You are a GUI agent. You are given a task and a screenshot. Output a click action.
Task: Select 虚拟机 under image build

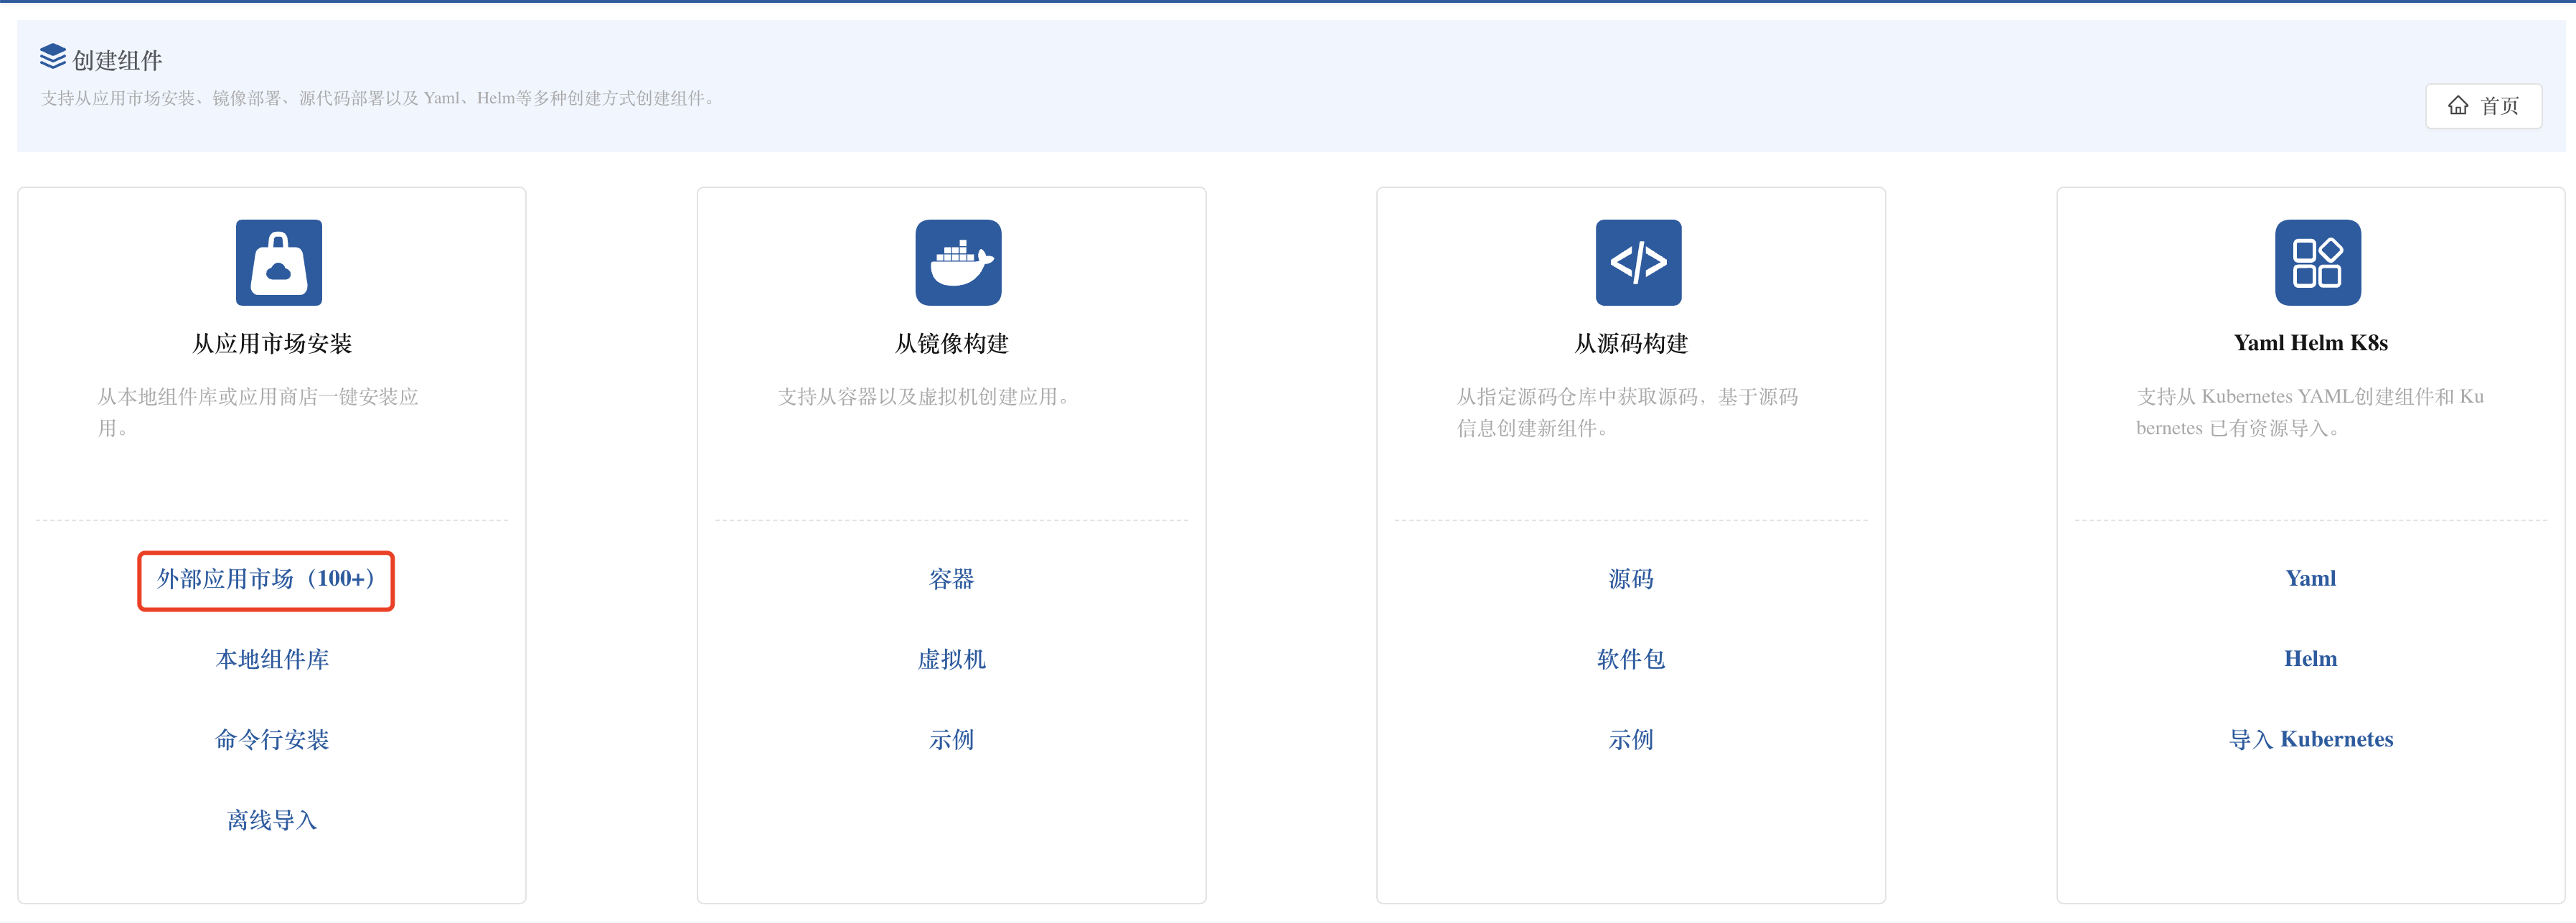click(951, 659)
